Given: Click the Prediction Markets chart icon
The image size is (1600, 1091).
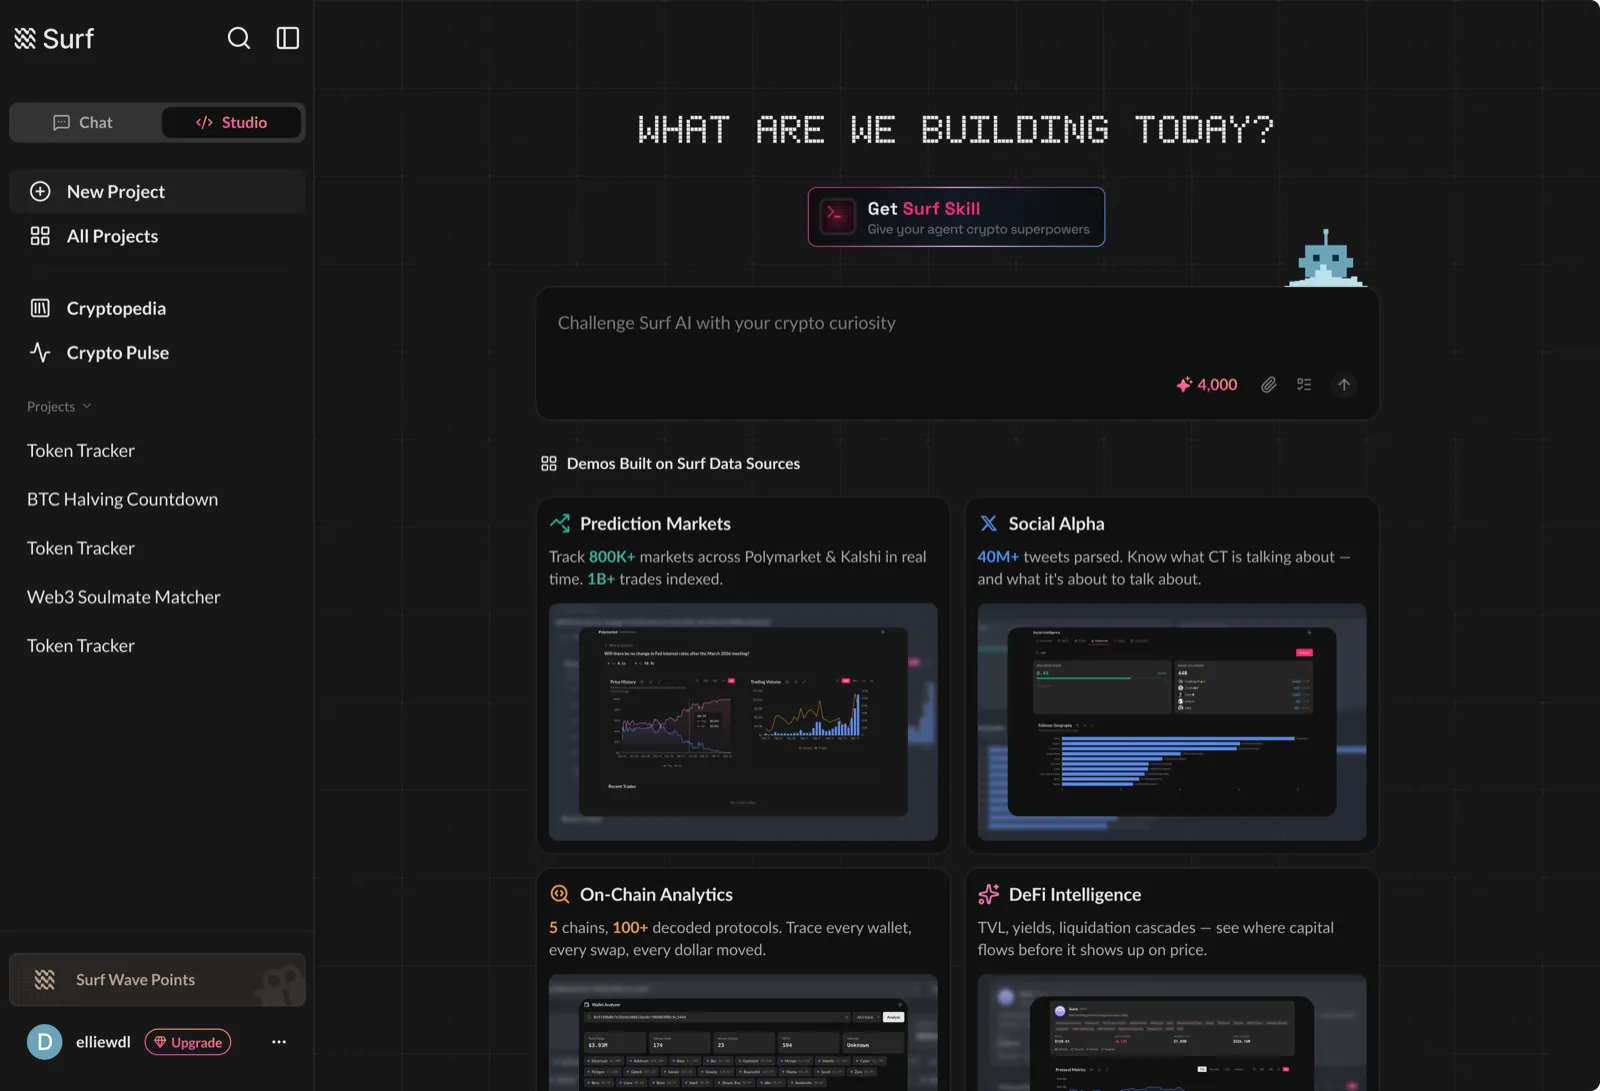Looking at the screenshot, I should [560, 523].
